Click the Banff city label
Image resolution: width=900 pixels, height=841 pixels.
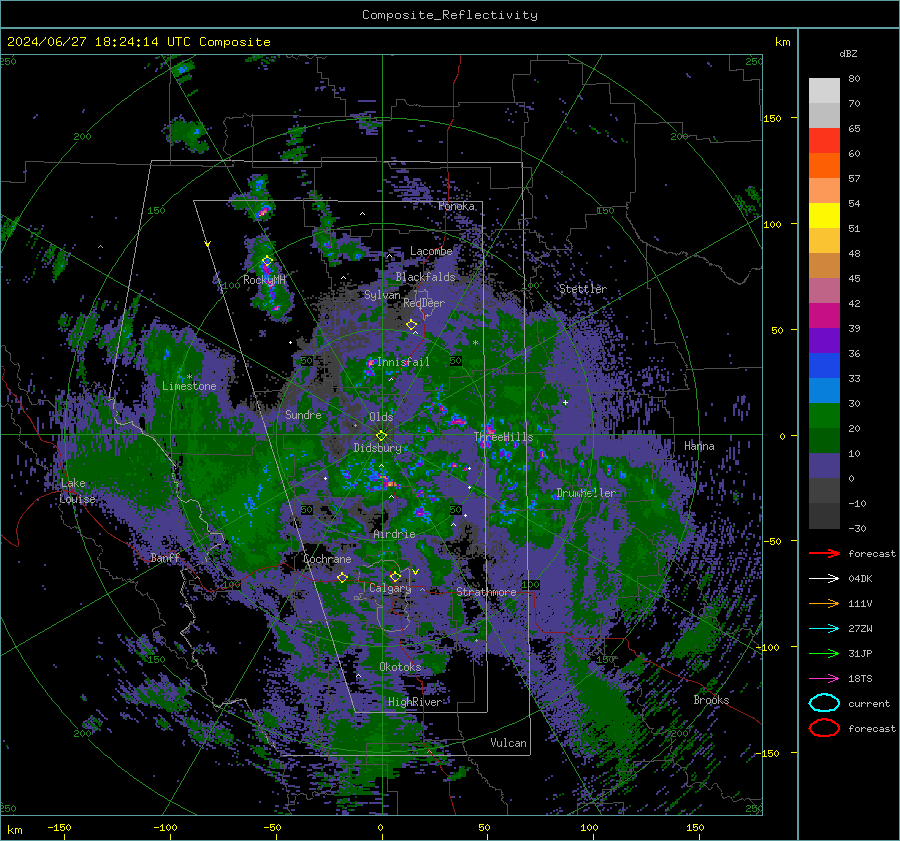165,557
